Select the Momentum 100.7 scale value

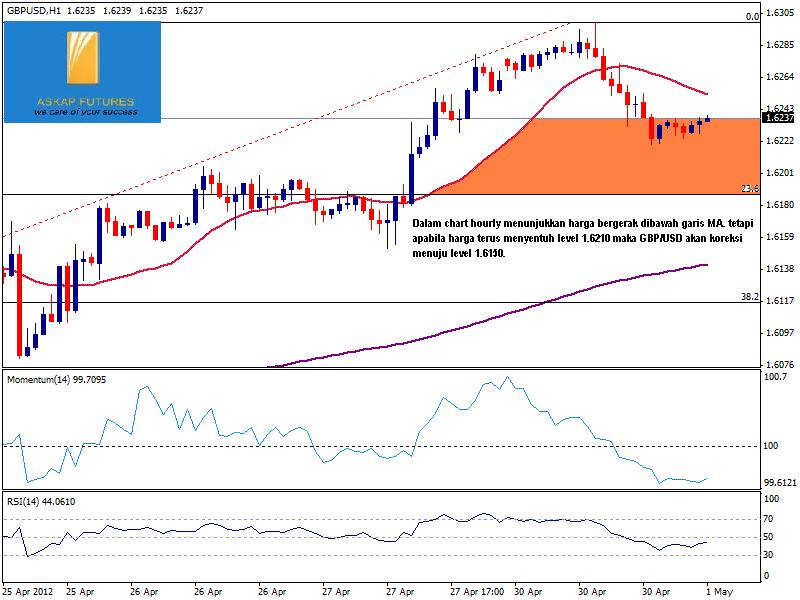[x=776, y=378]
